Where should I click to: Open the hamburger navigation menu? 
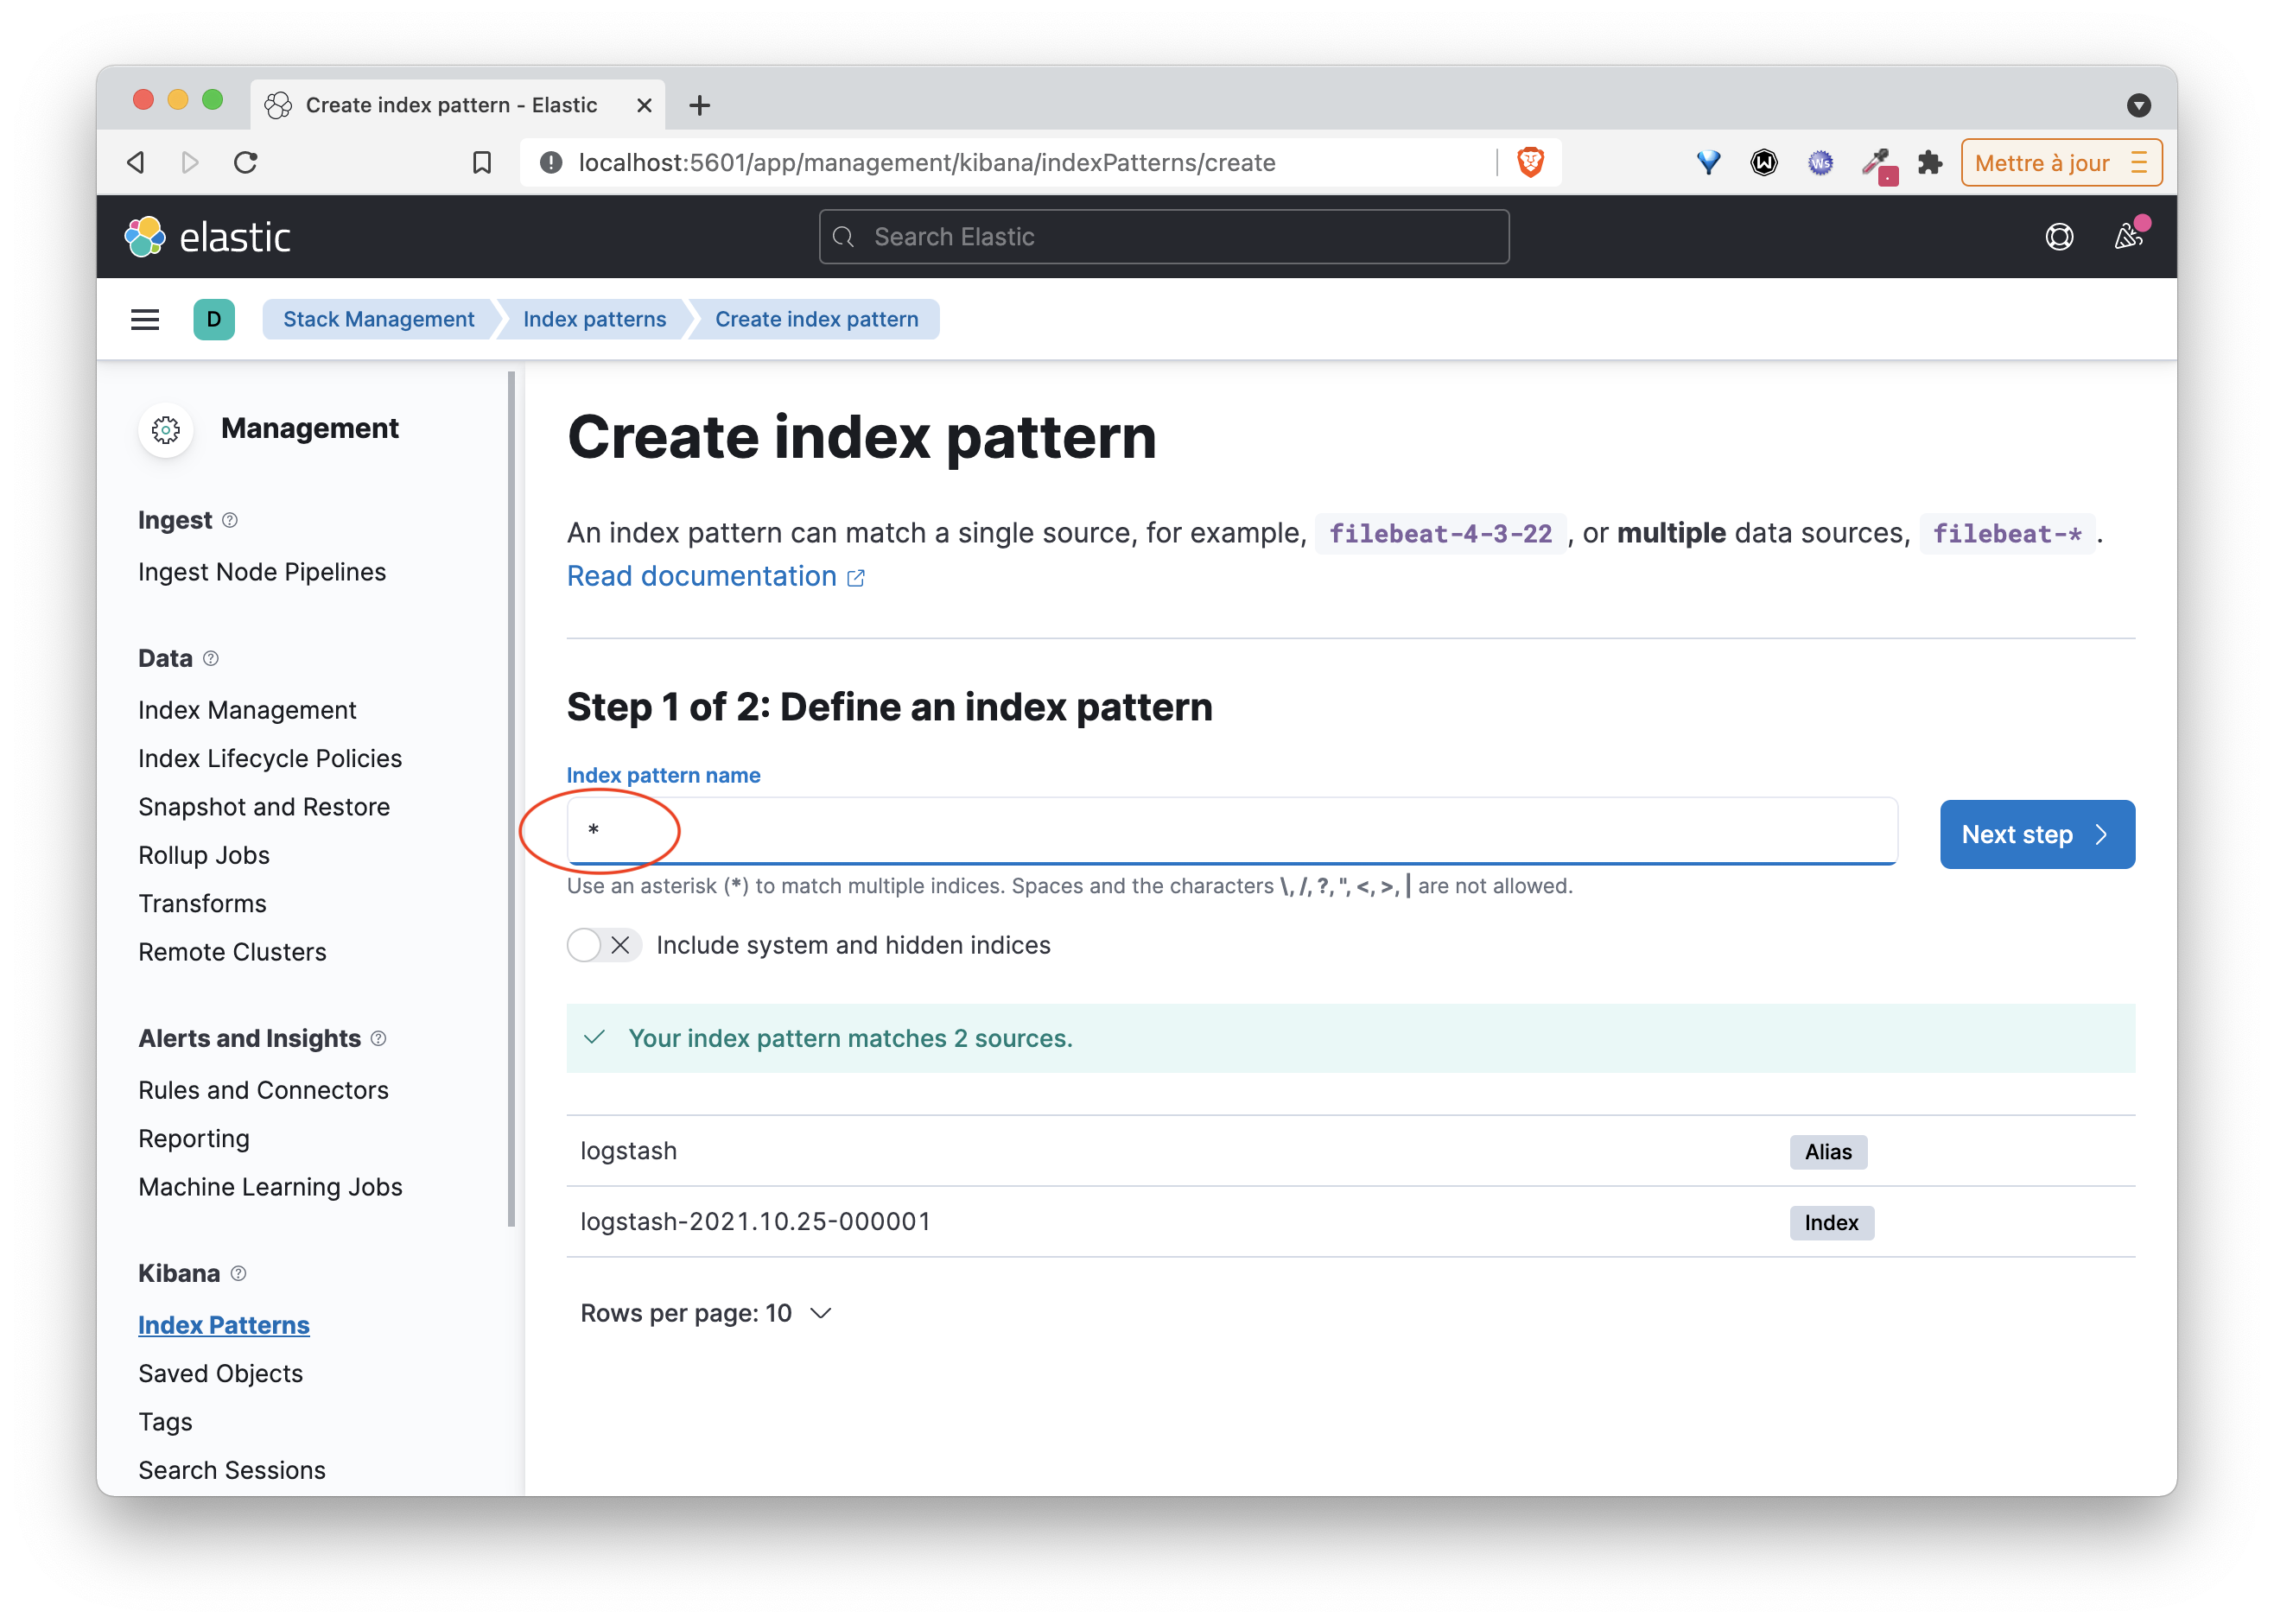(x=145, y=320)
